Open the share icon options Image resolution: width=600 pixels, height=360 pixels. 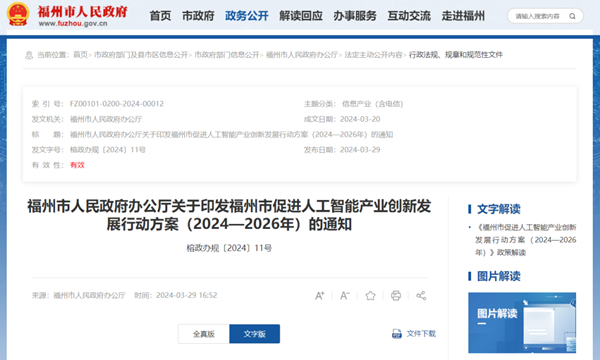[421, 296]
